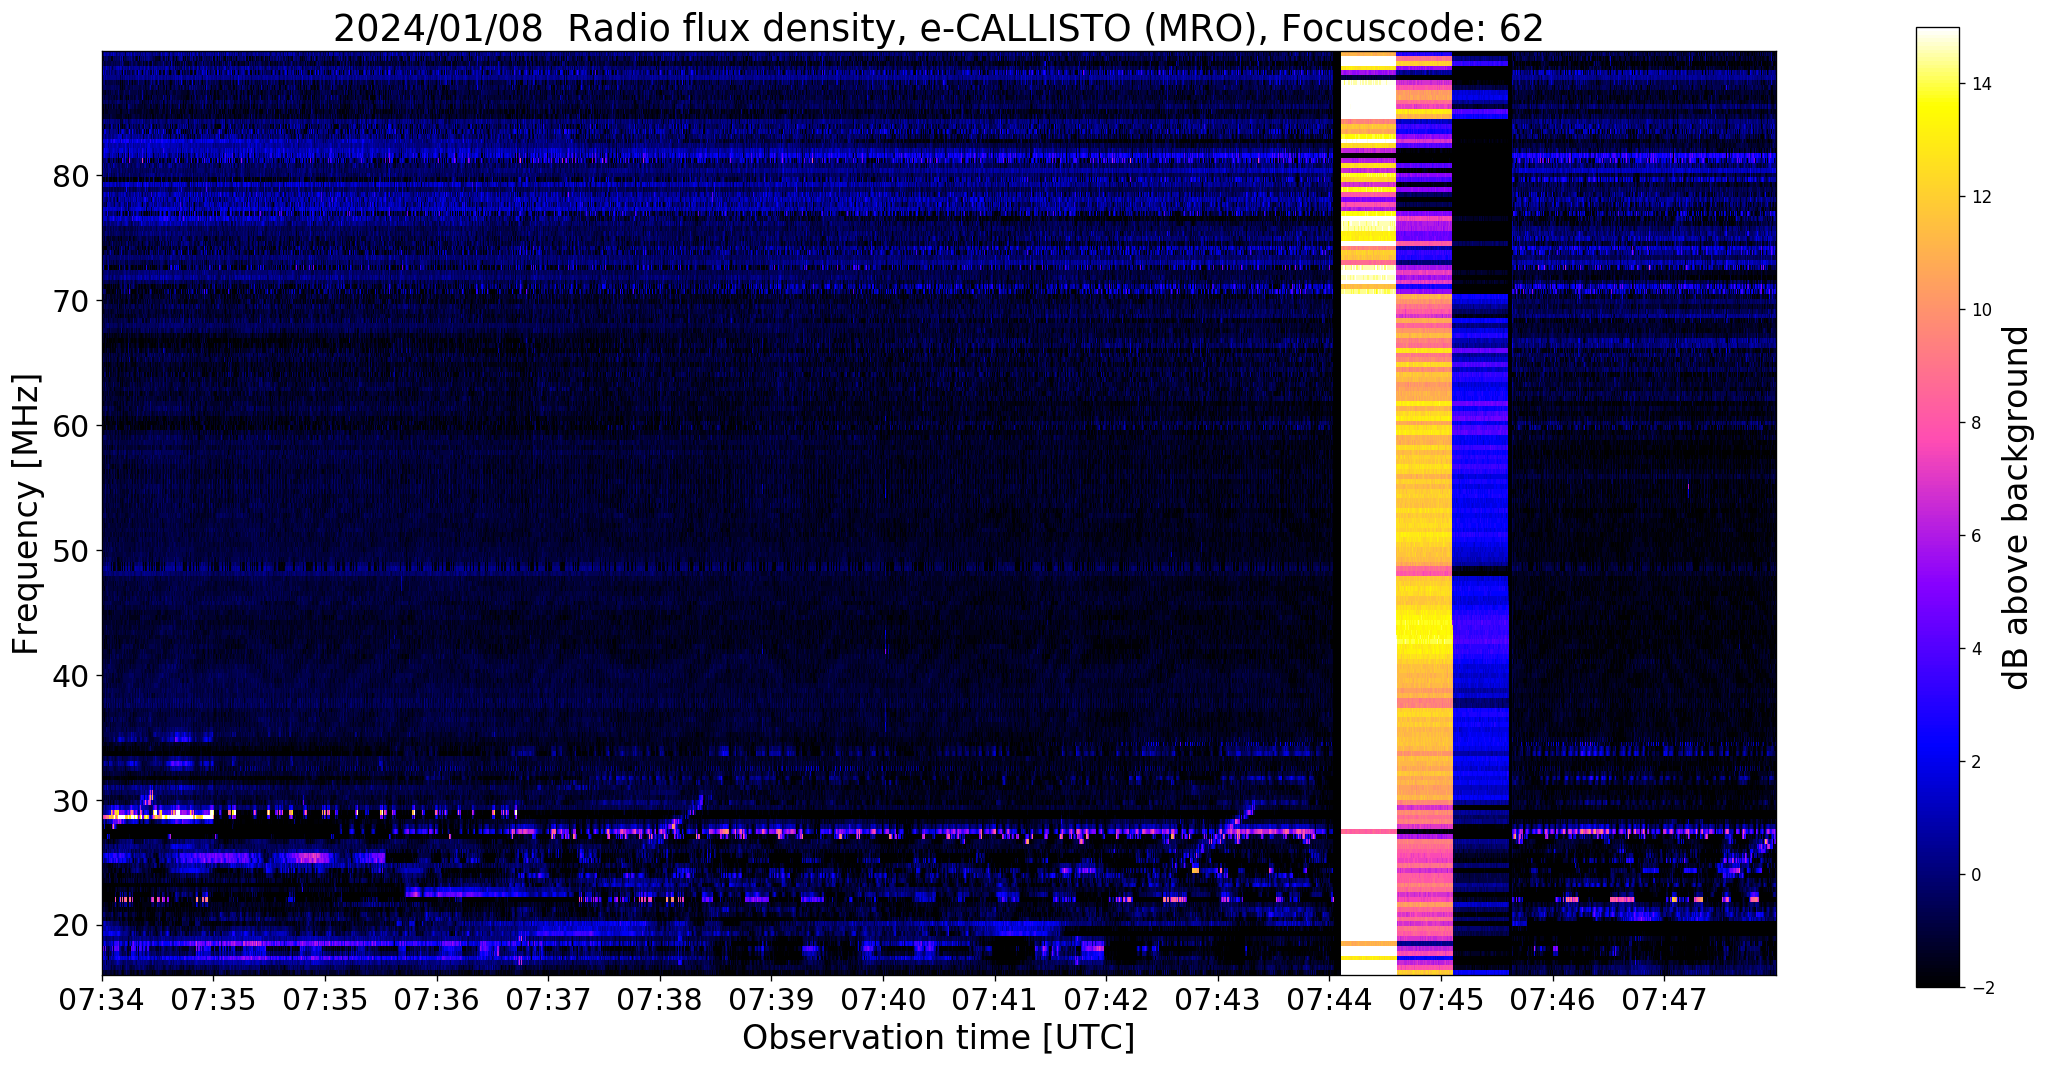Select the 80 MHz frequency tick label
2047x1067 pixels.
(71, 177)
